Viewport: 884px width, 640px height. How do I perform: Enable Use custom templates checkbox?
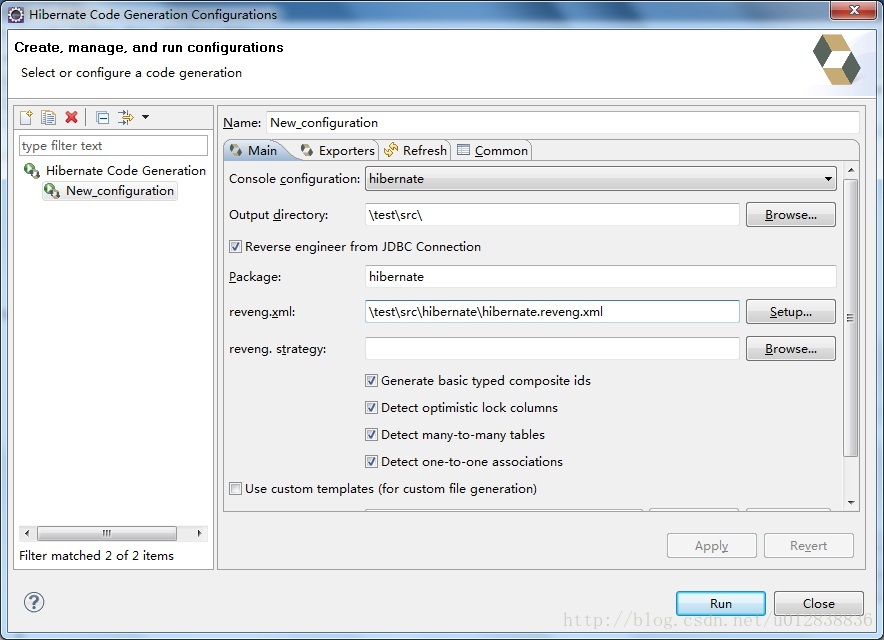[x=236, y=489]
